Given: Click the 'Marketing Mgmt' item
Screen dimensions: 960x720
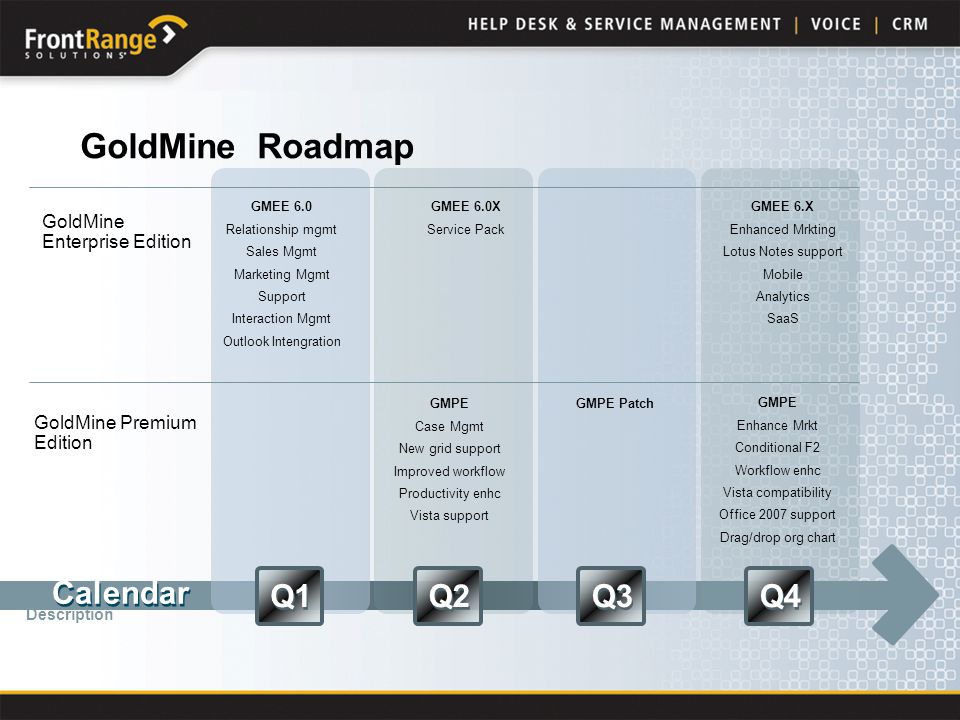Looking at the screenshot, I should coord(282,274).
